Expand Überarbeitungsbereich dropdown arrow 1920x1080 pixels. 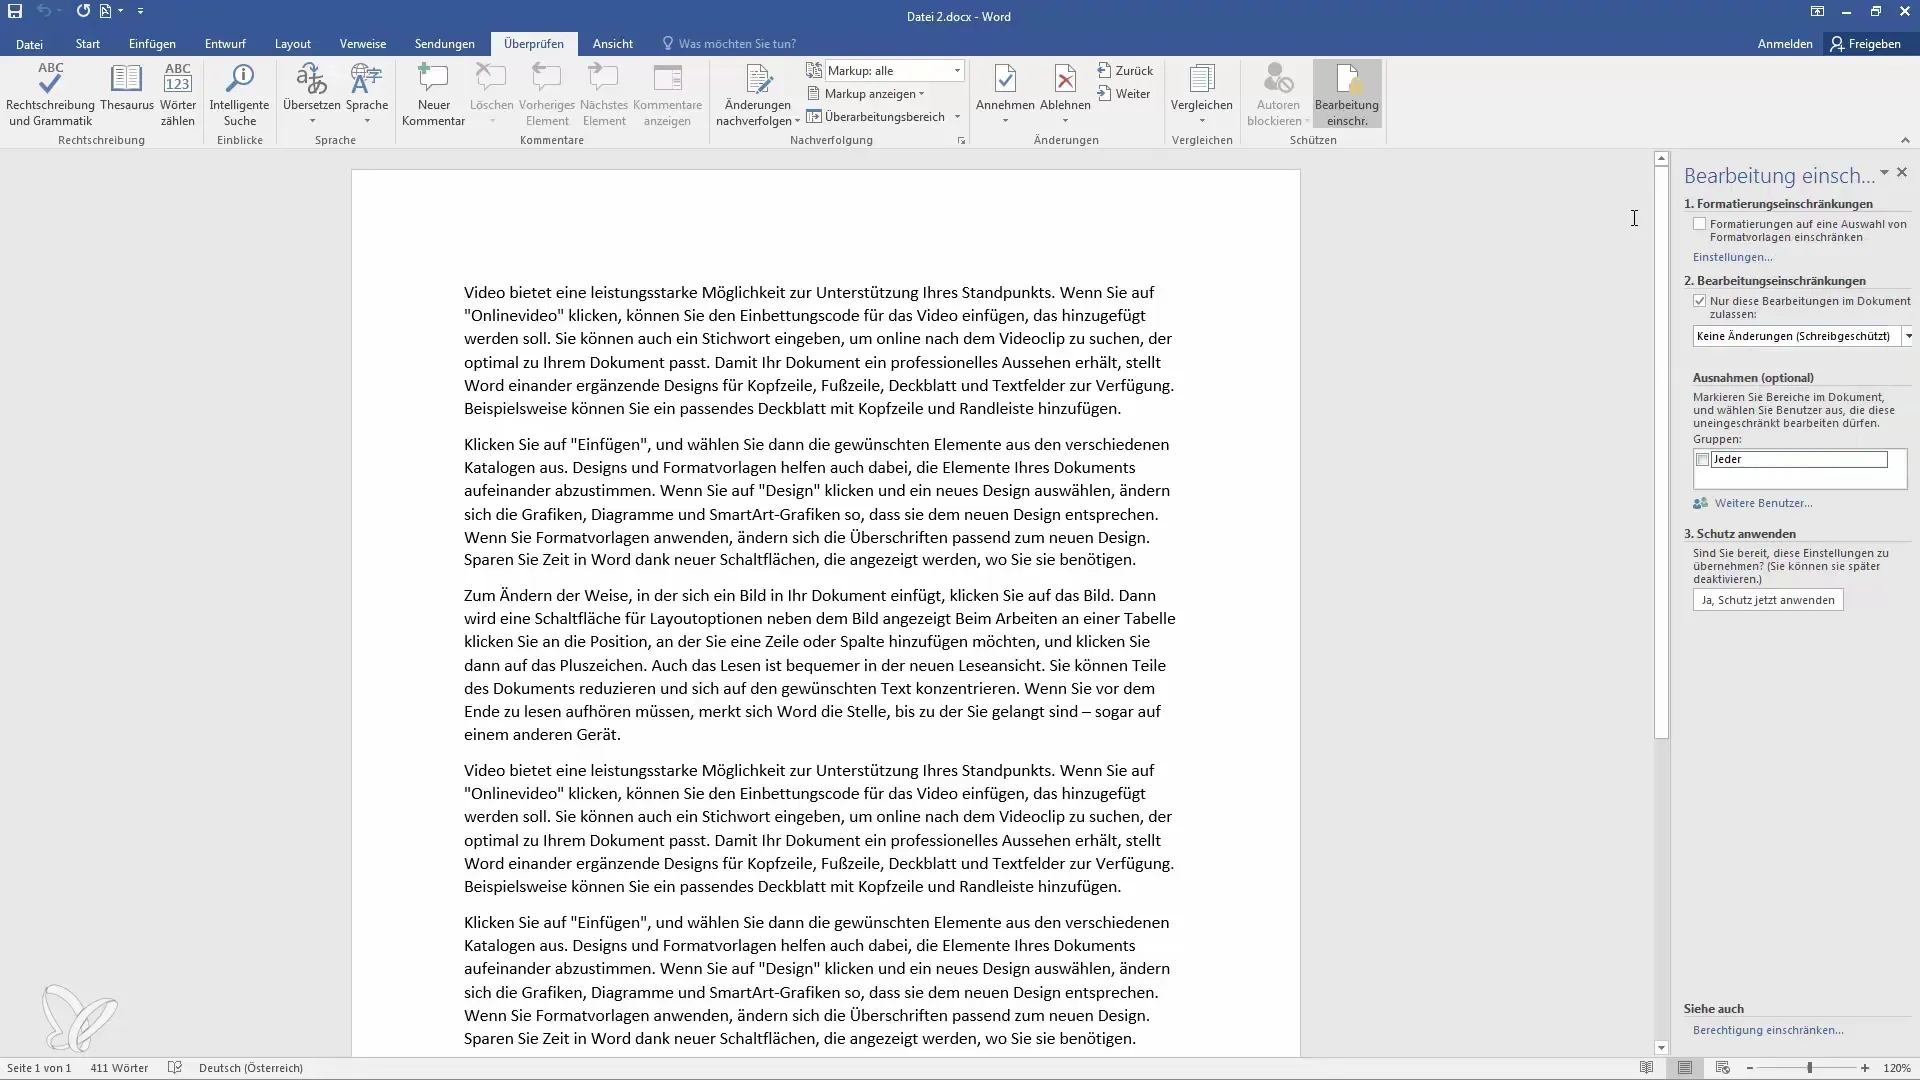pyautogui.click(x=957, y=117)
